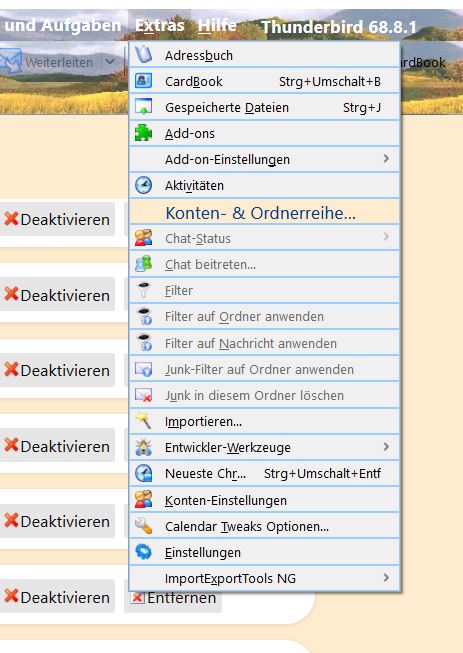The width and height of the screenshot is (463, 653).
Task: Click the Gespeicherte Dateien download icon
Action: [143, 107]
